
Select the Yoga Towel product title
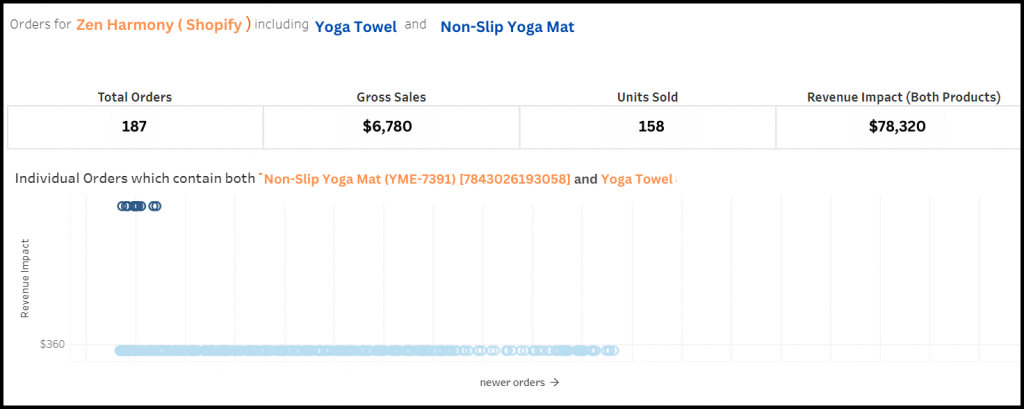(x=356, y=27)
